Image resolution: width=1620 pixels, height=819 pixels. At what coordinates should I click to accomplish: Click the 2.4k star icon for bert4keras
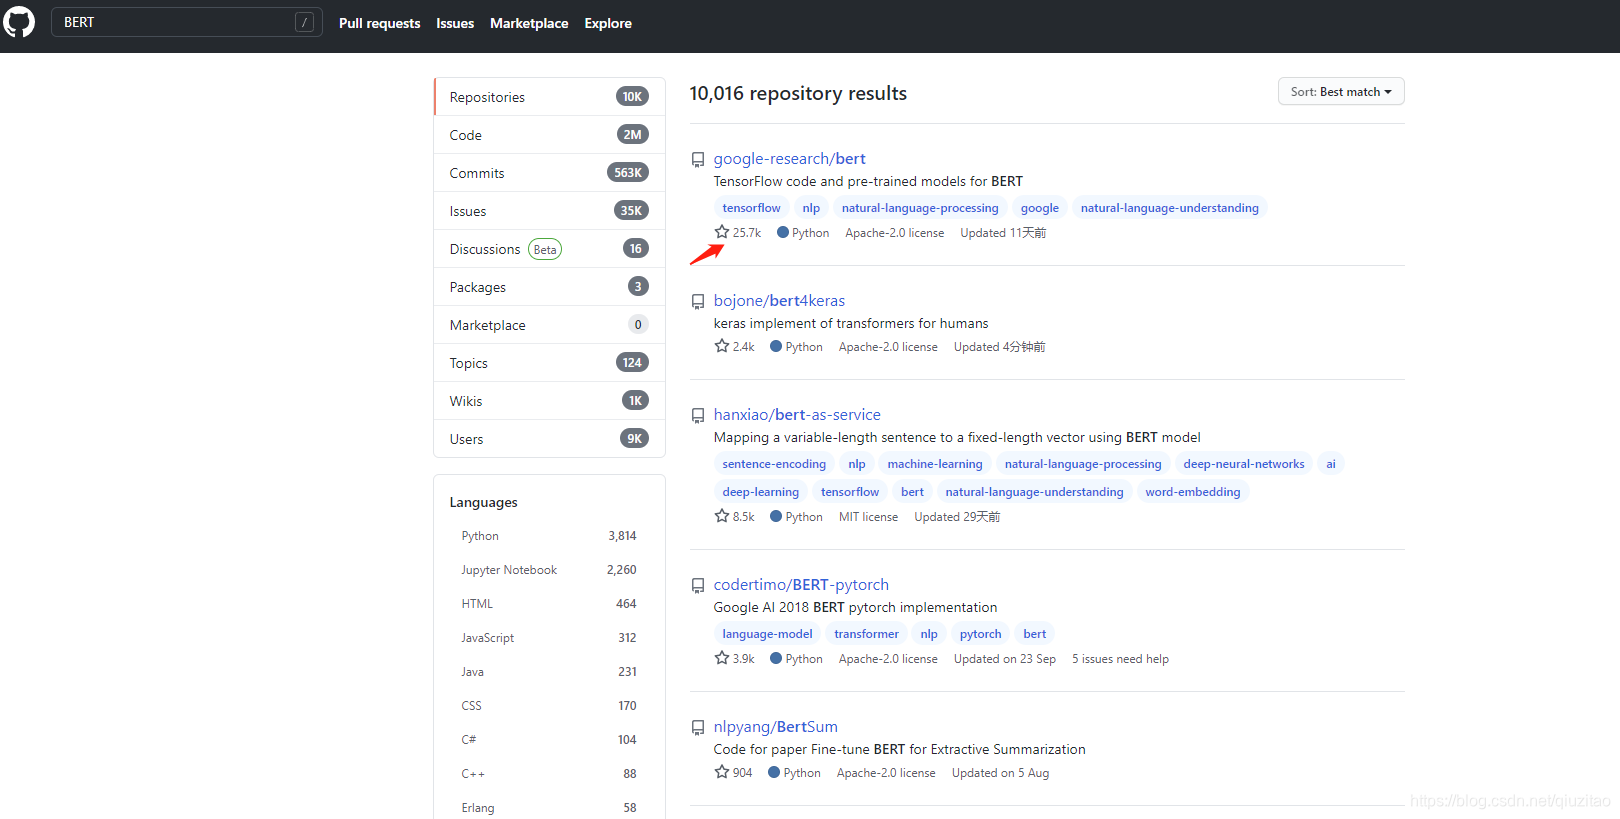click(x=722, y=346)
